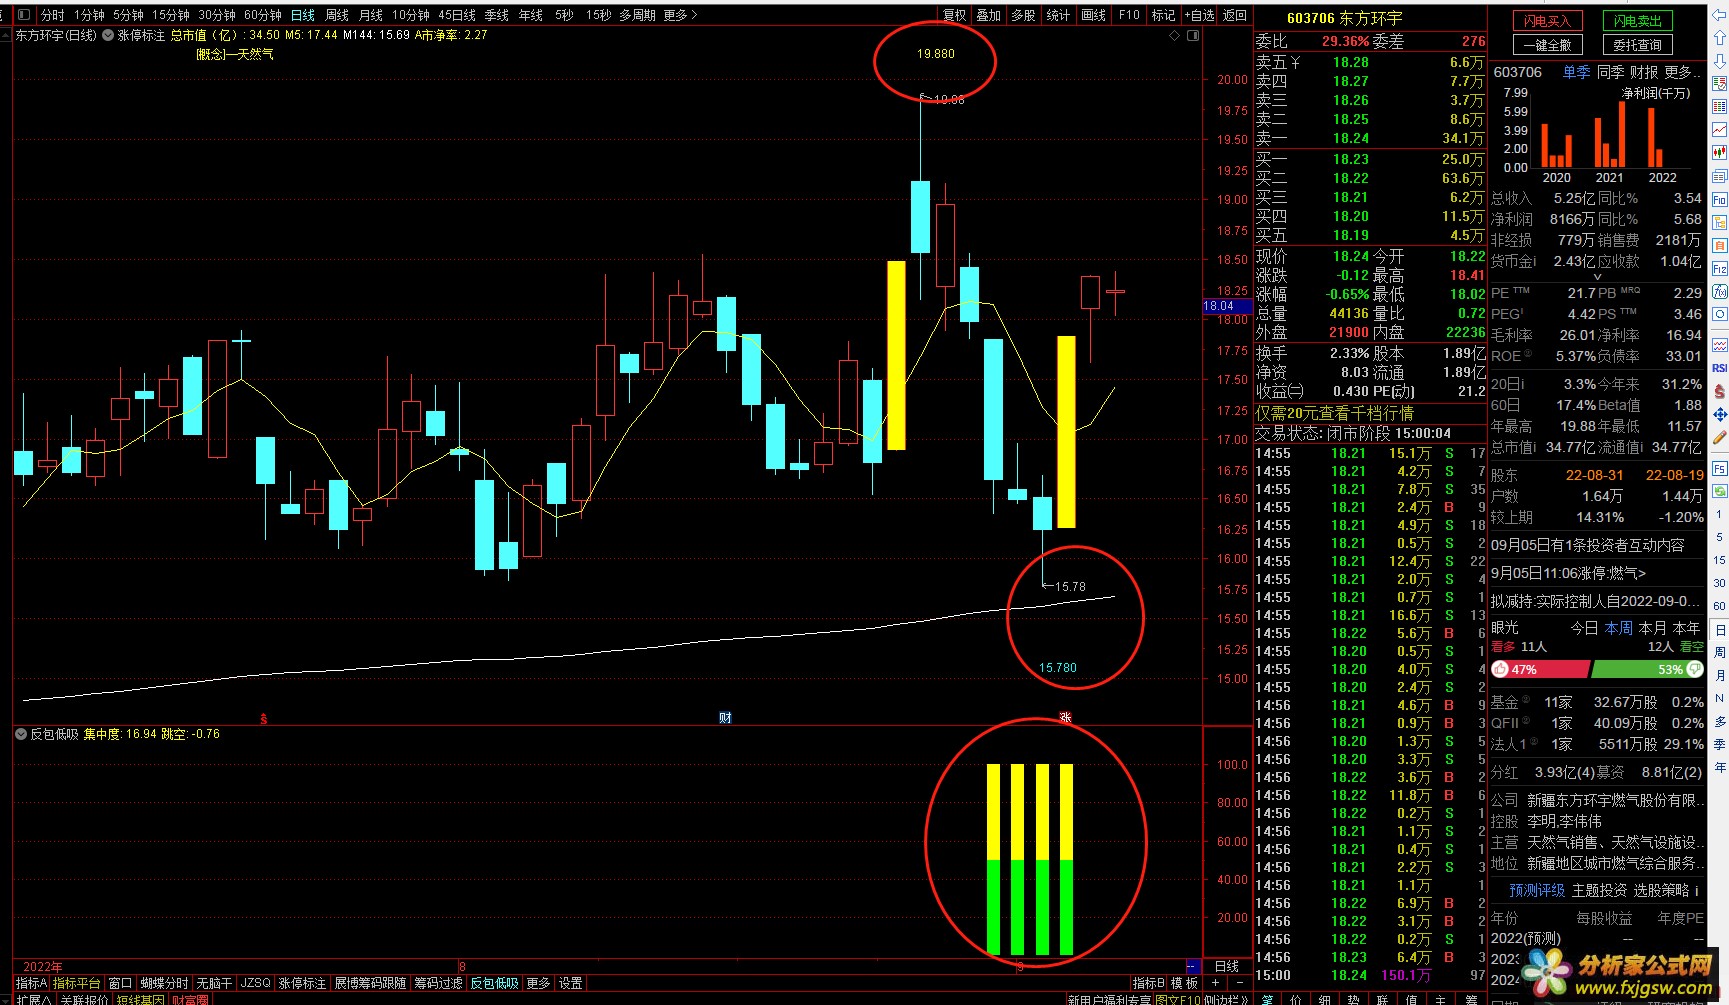Click the plus zoom button at bottom right
1729x1005 pixels.
pyautogui.click(x=1216, y=983)
